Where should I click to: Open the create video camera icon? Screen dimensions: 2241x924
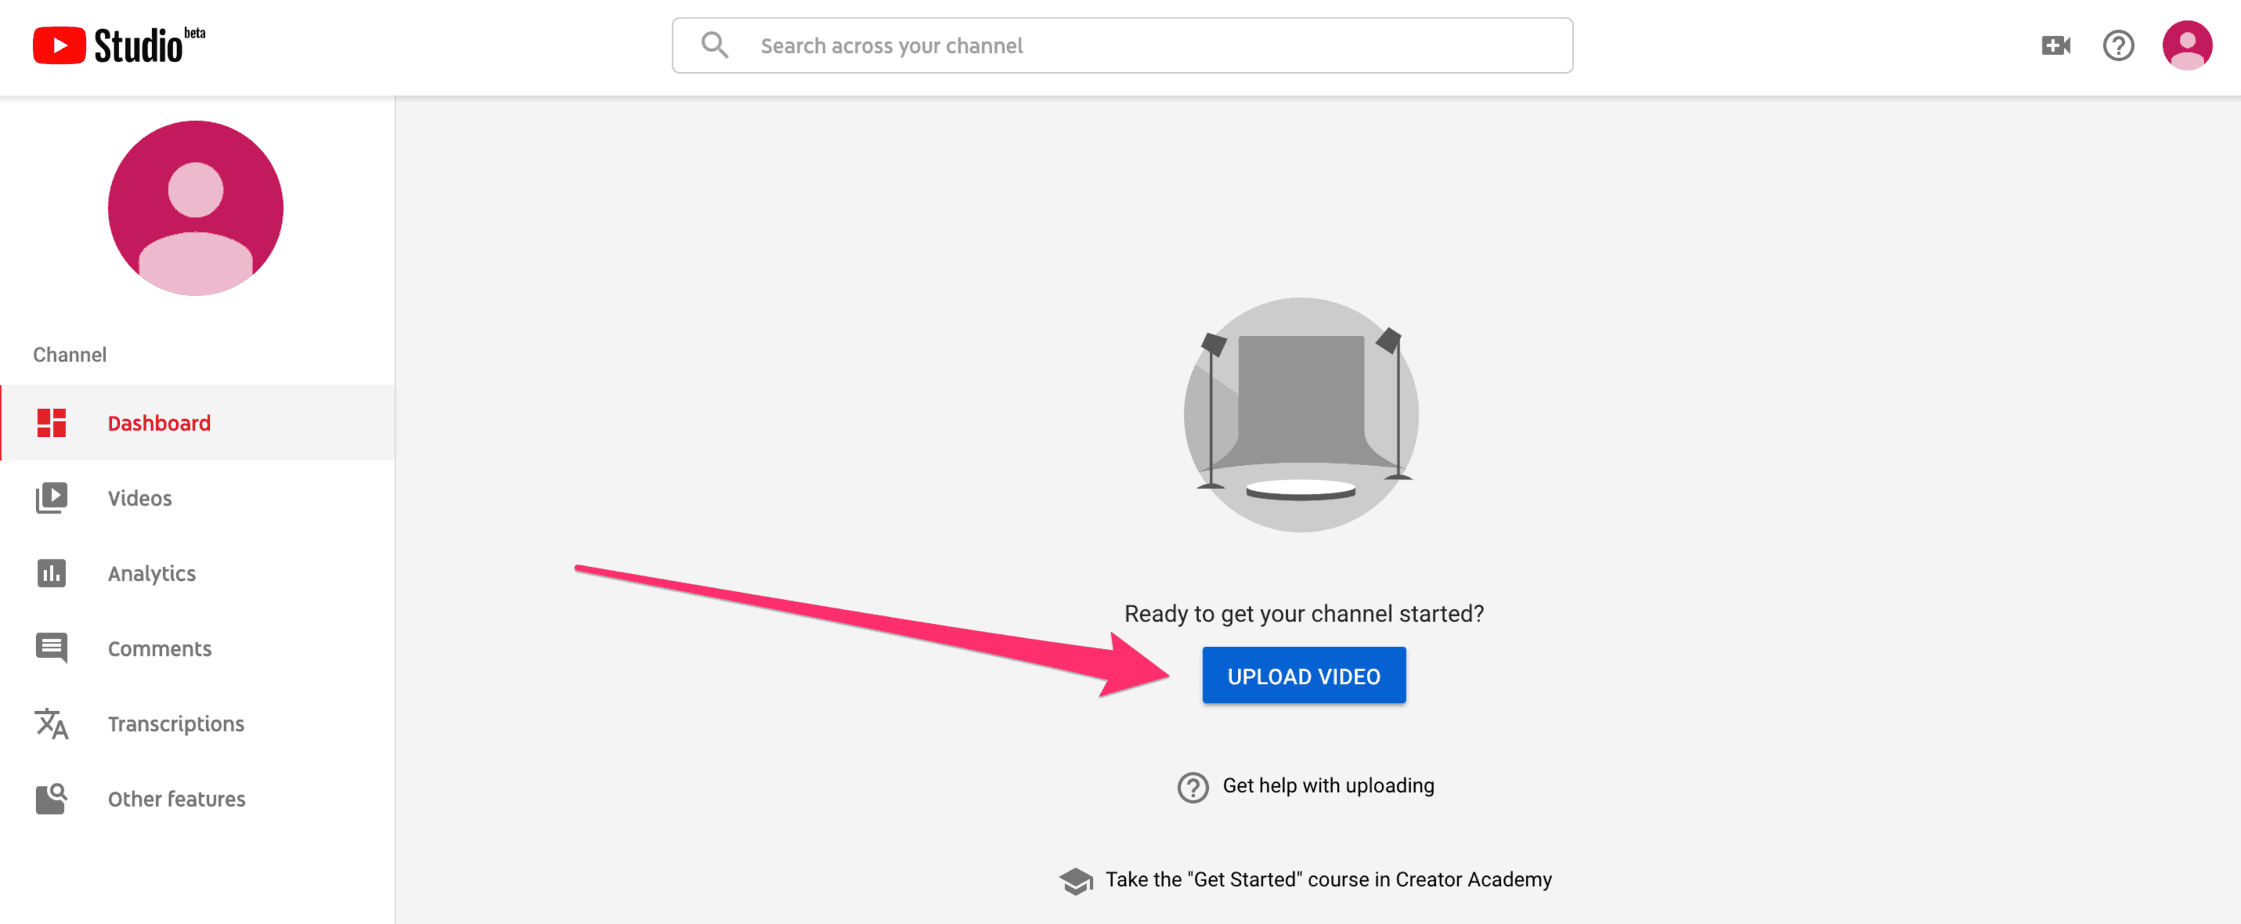coord(2055,45)
